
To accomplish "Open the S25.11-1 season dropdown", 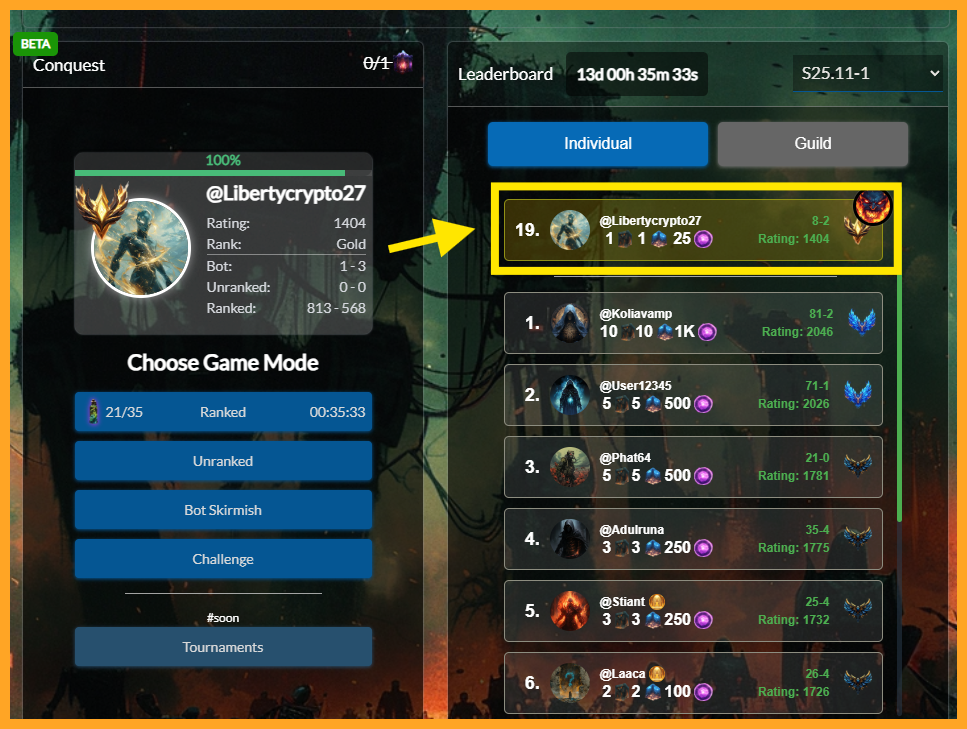I will [868, 73].
